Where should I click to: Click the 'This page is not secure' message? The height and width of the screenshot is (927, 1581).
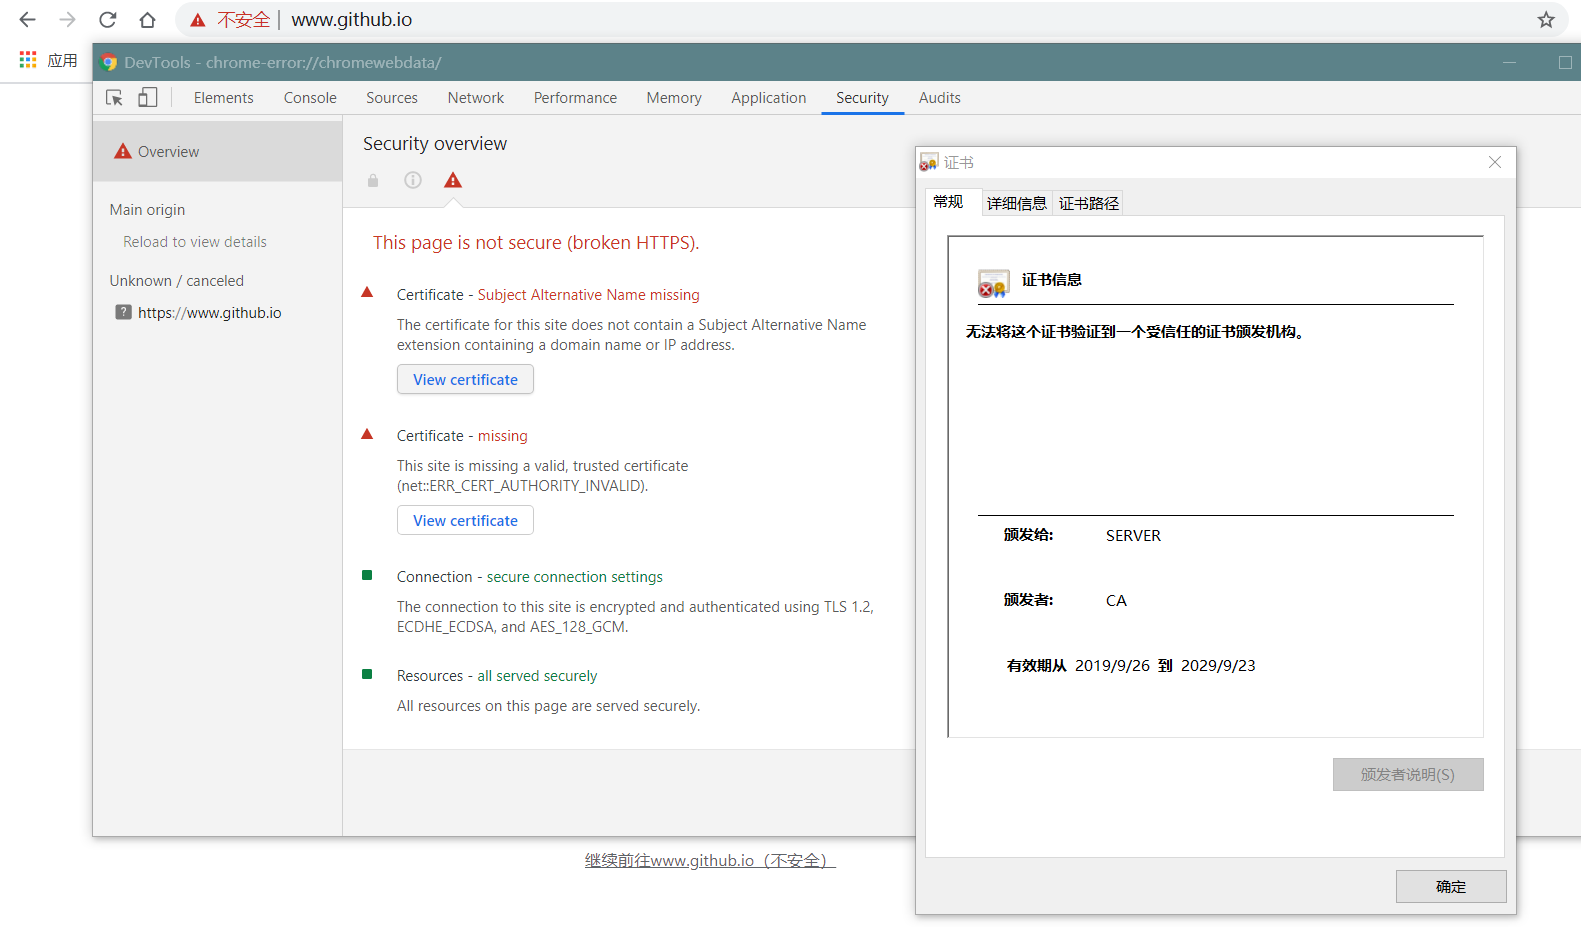coord(536,243)
